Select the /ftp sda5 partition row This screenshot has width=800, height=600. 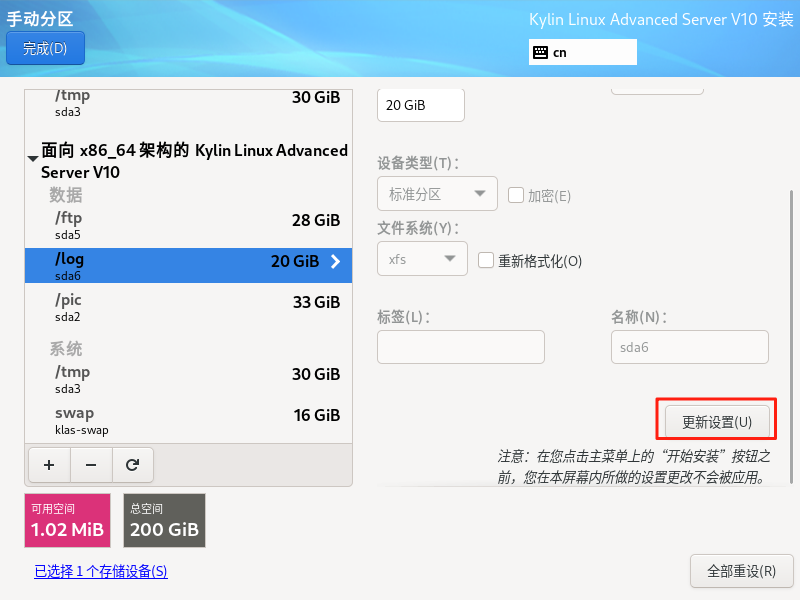pyautogui.click(x=188, y=224)
